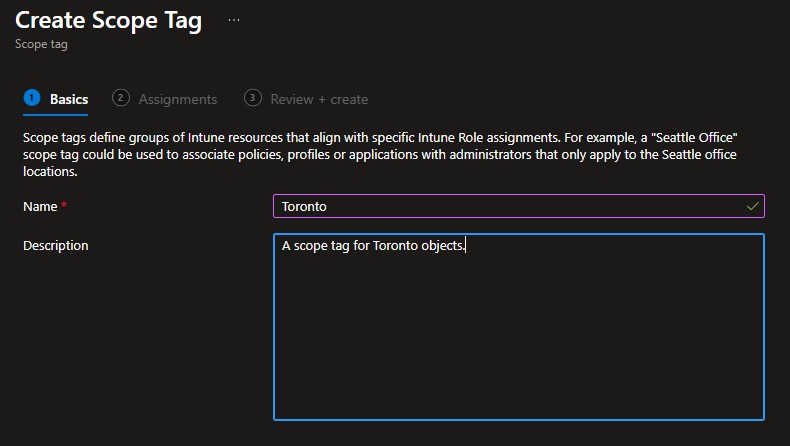Click inside the Name input containing Toronto
The image size is (790, 446).
tap(500, 206)
